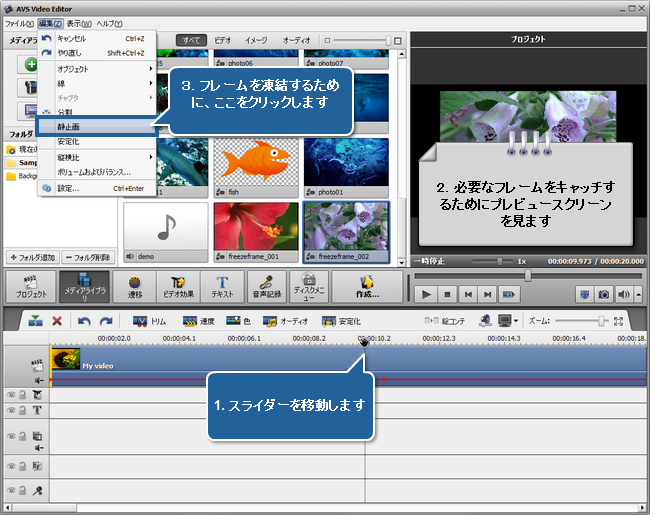Expand the オブジェクト submenu arrow
The height and width of the screenshot is (515, 650).
pyautogui.click(x=151, y=68)
